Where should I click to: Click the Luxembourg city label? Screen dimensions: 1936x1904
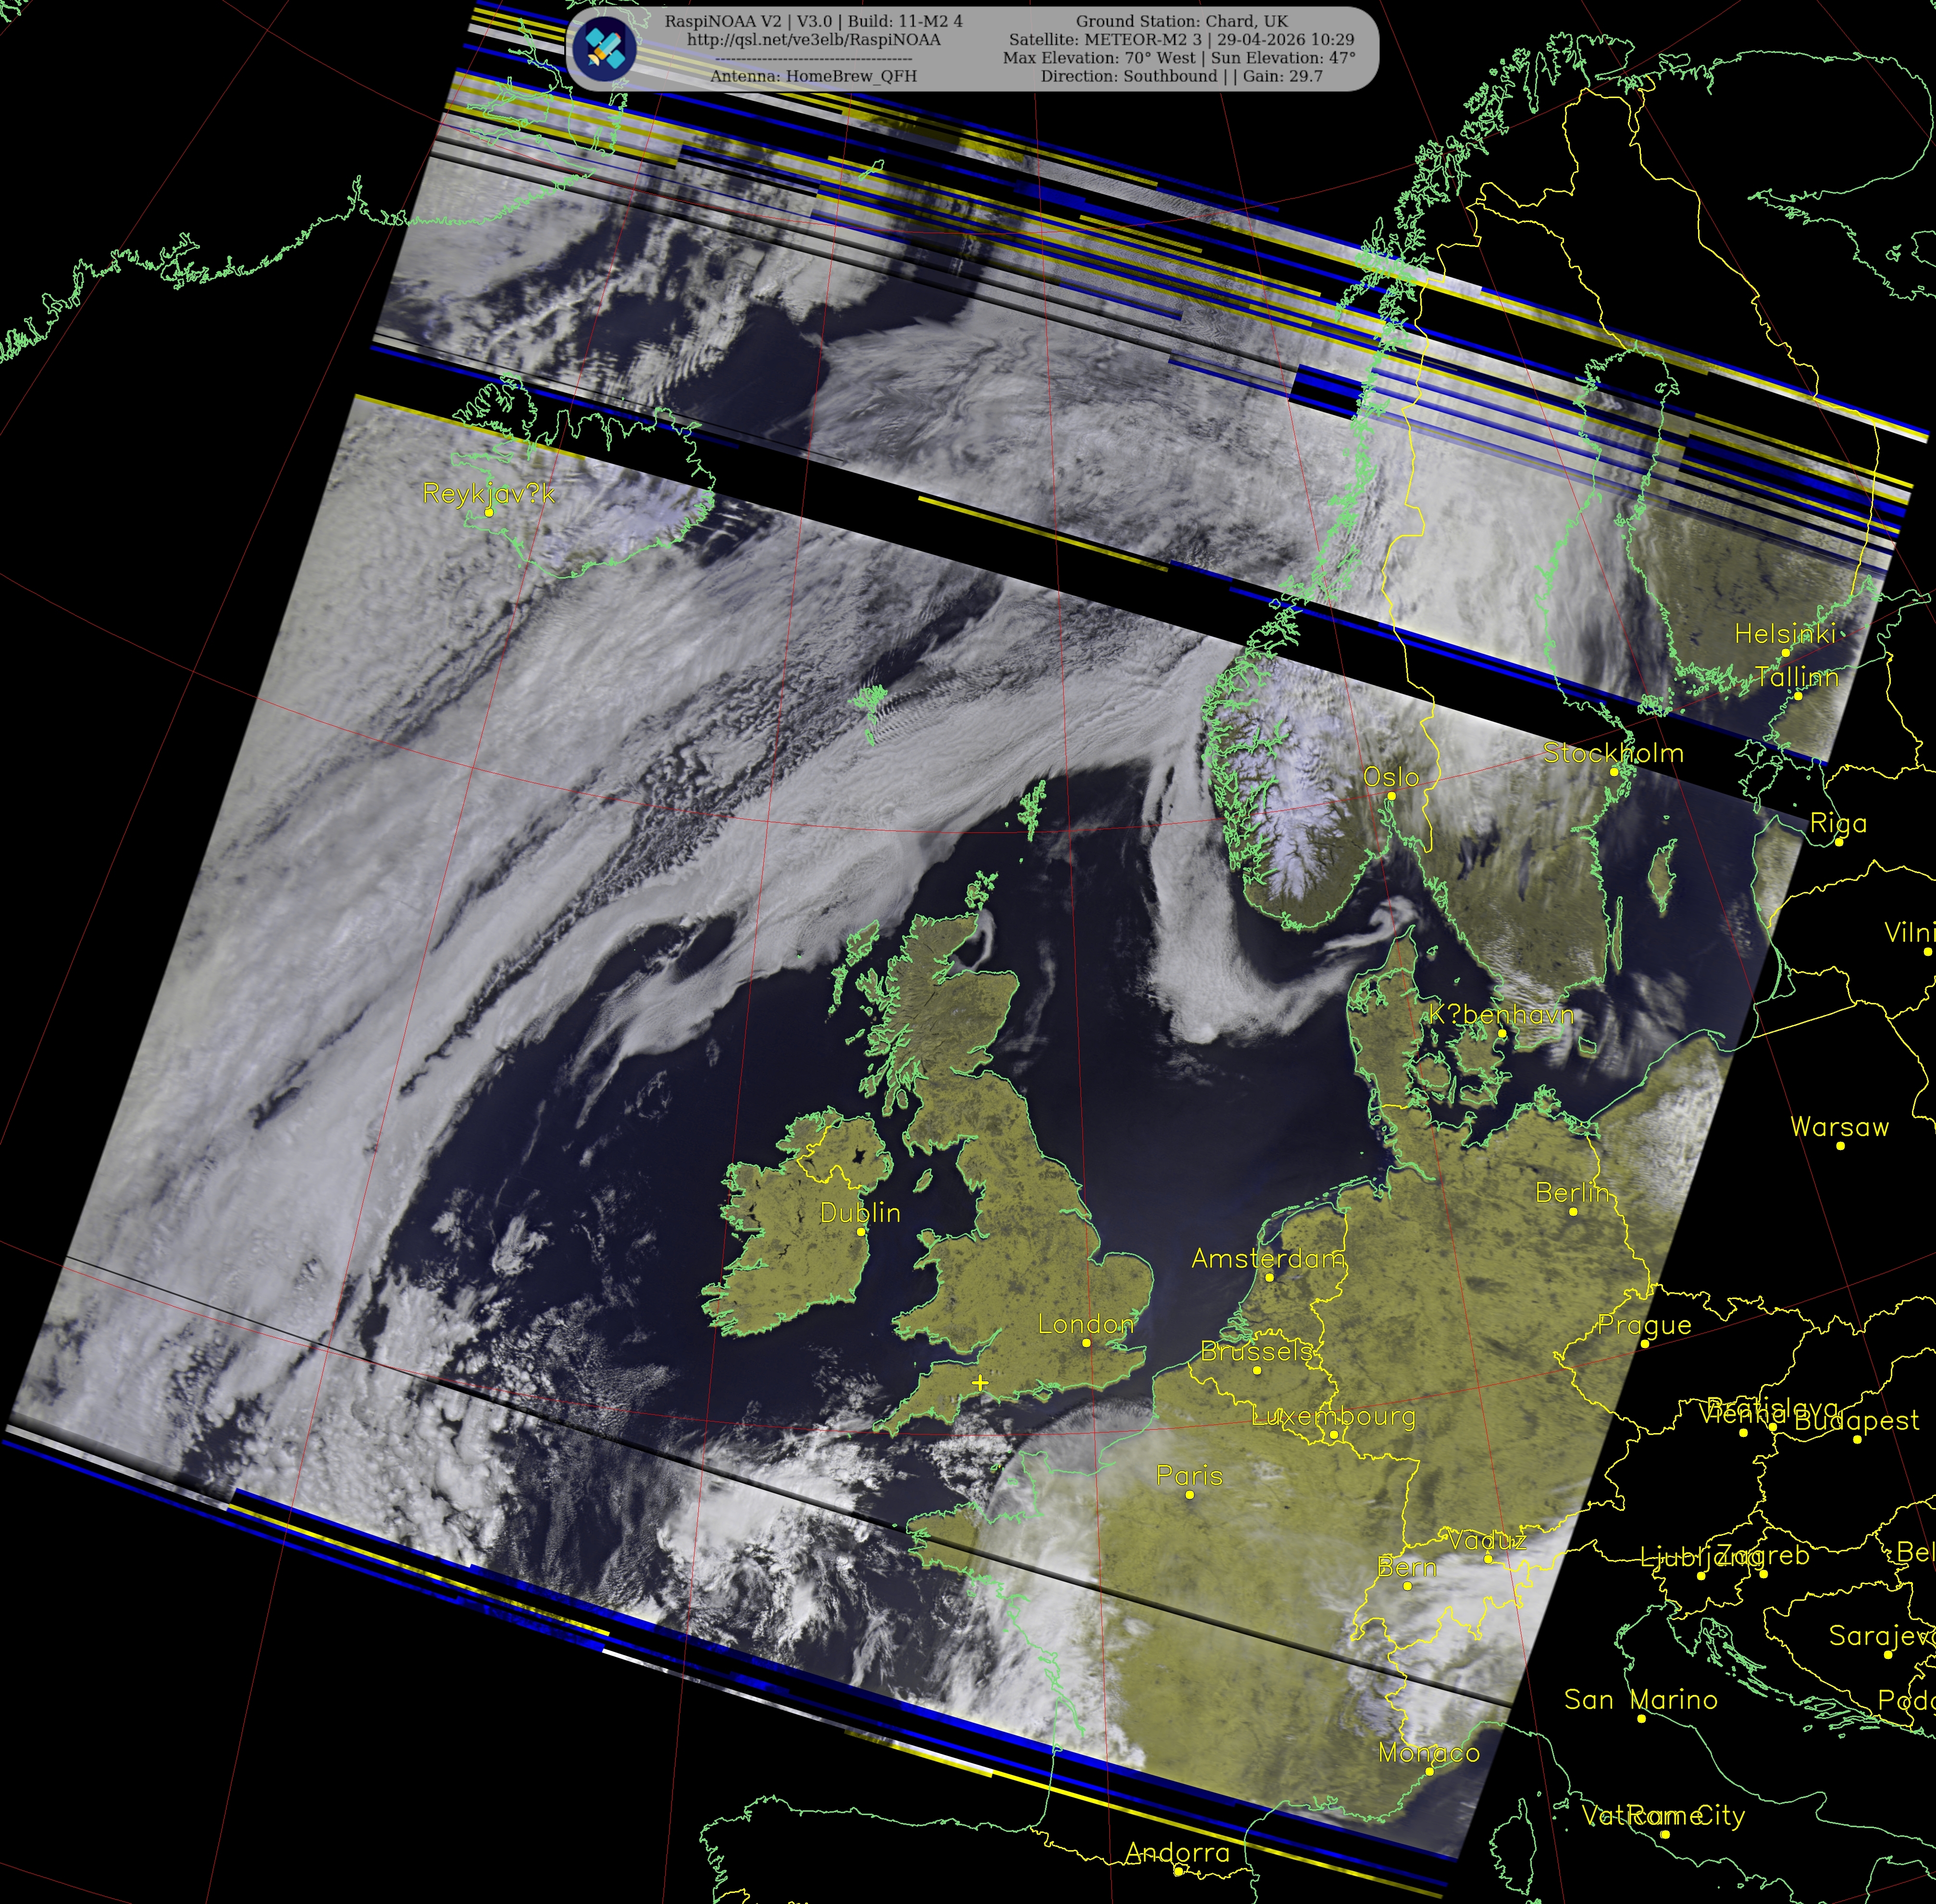1334,1417
